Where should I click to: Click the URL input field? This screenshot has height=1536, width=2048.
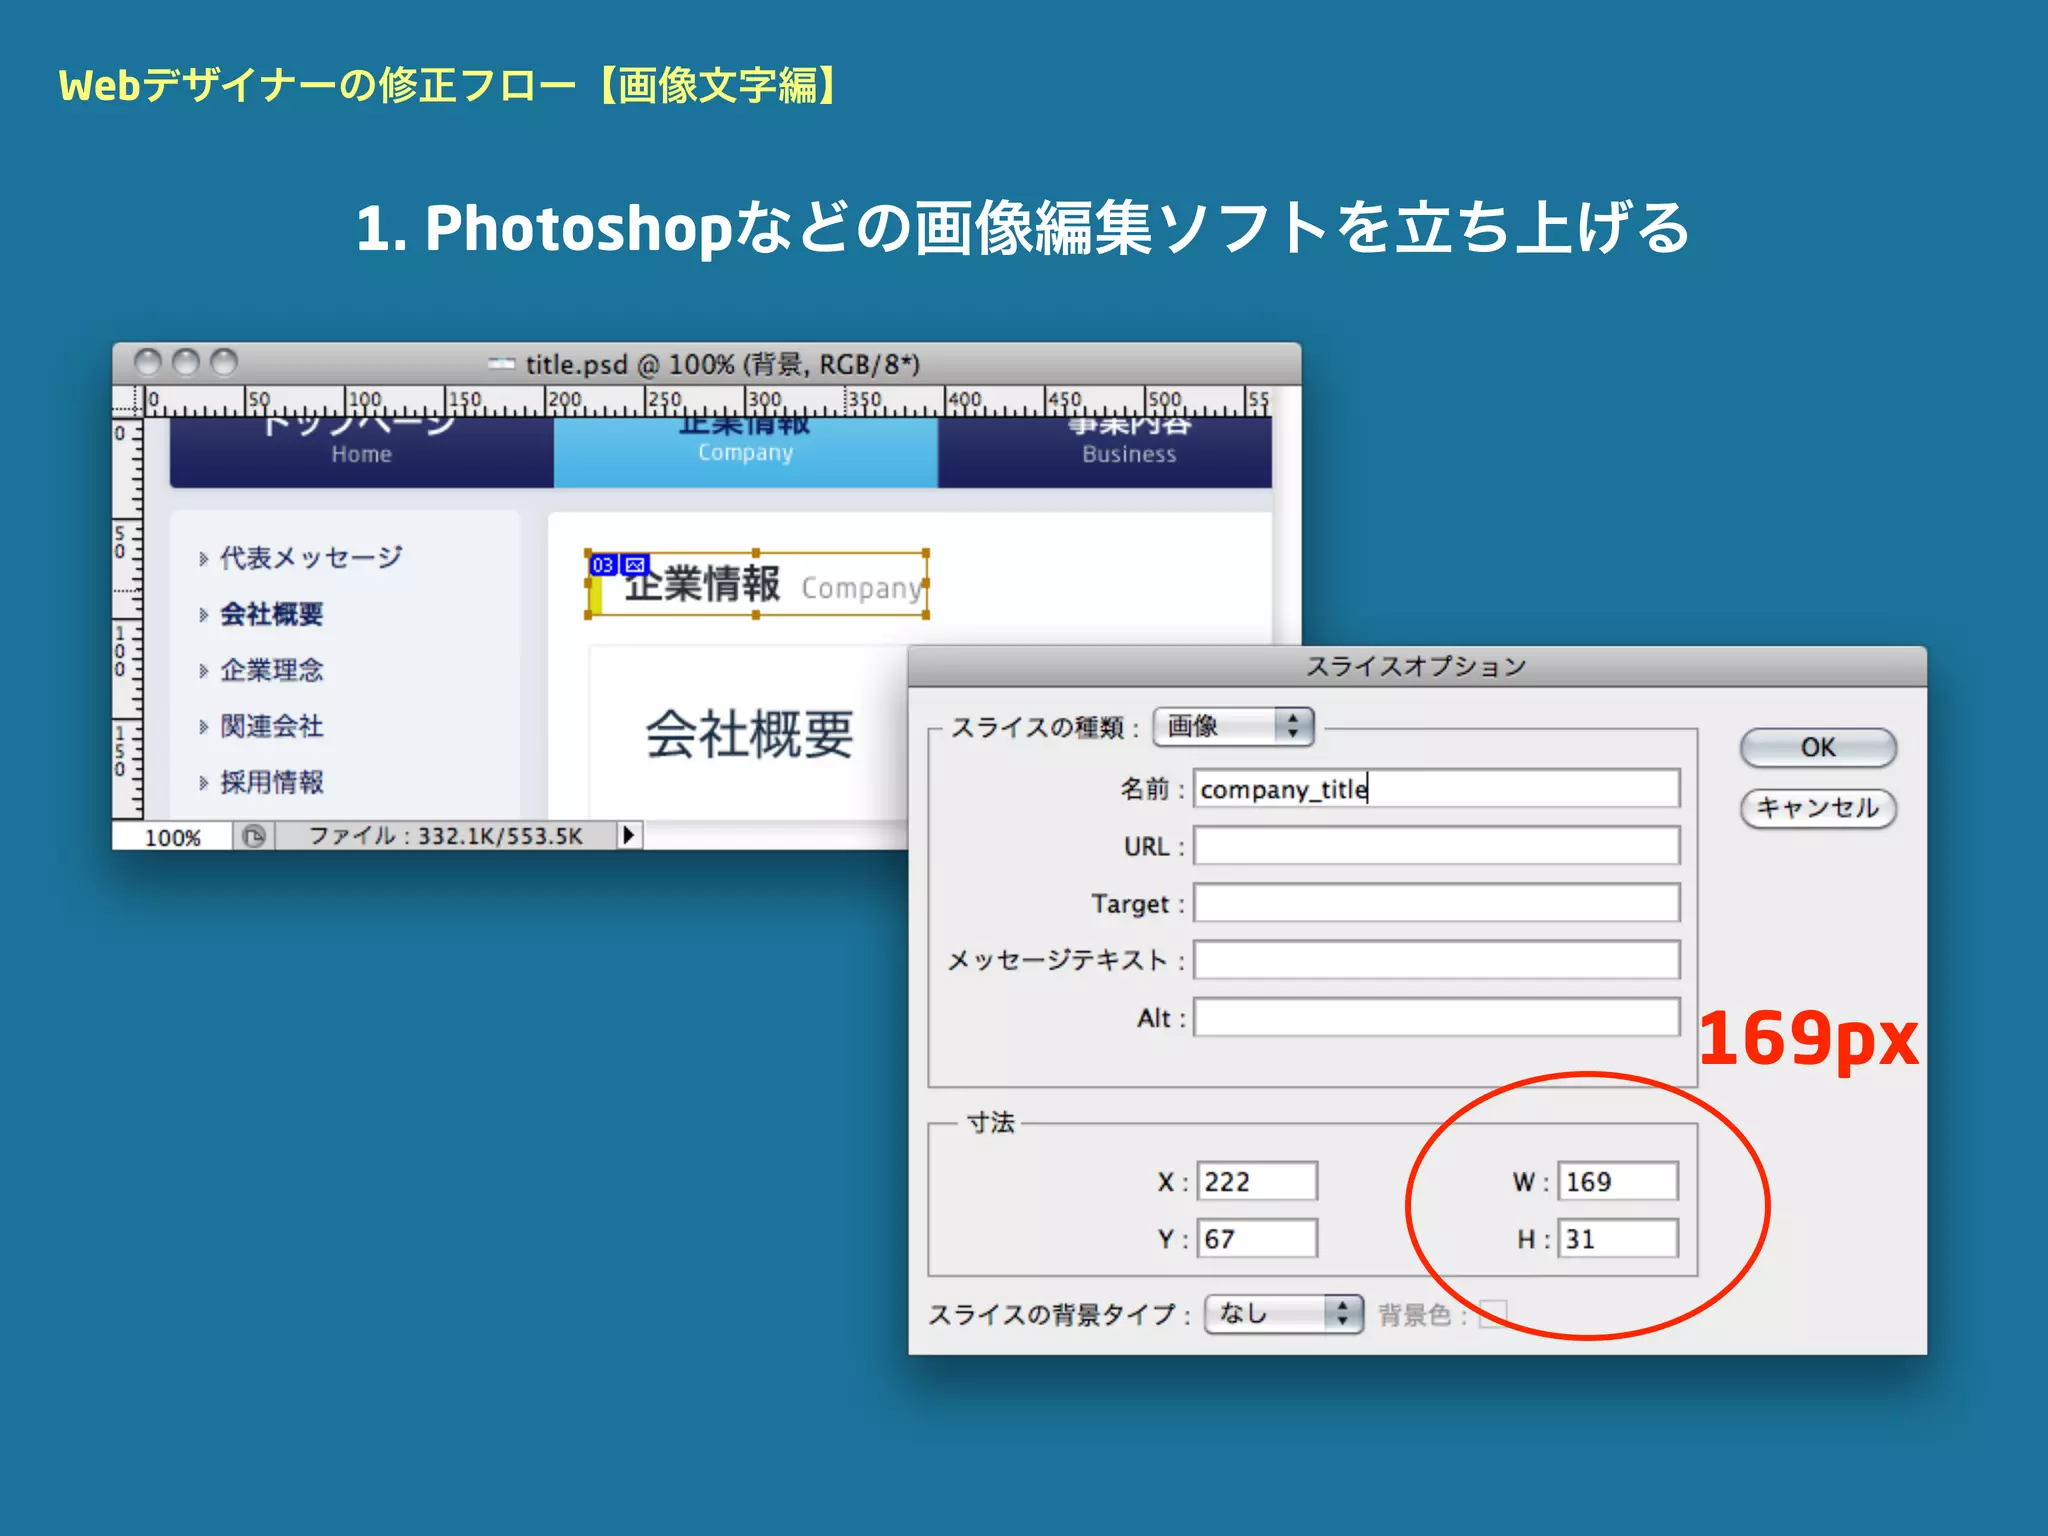(x=1436, y=846)
